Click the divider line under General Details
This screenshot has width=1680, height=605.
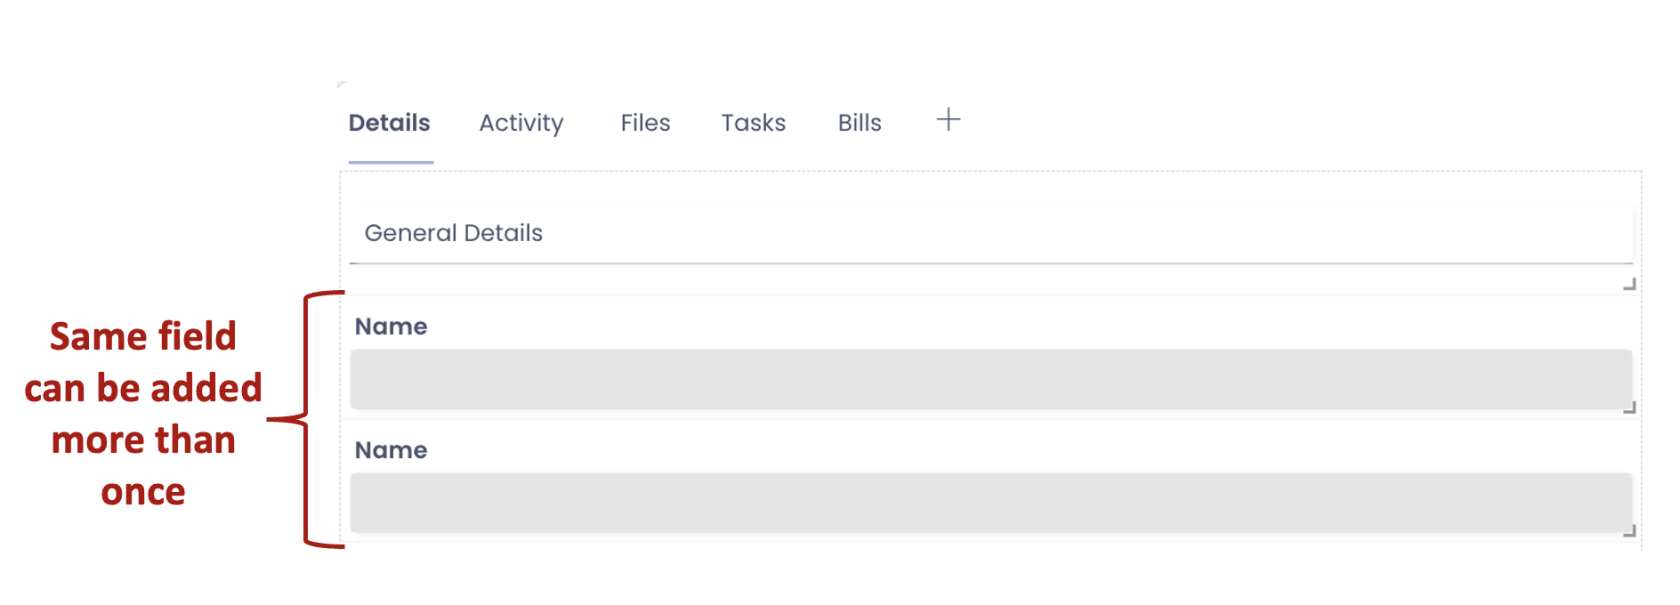pos(990,263)
